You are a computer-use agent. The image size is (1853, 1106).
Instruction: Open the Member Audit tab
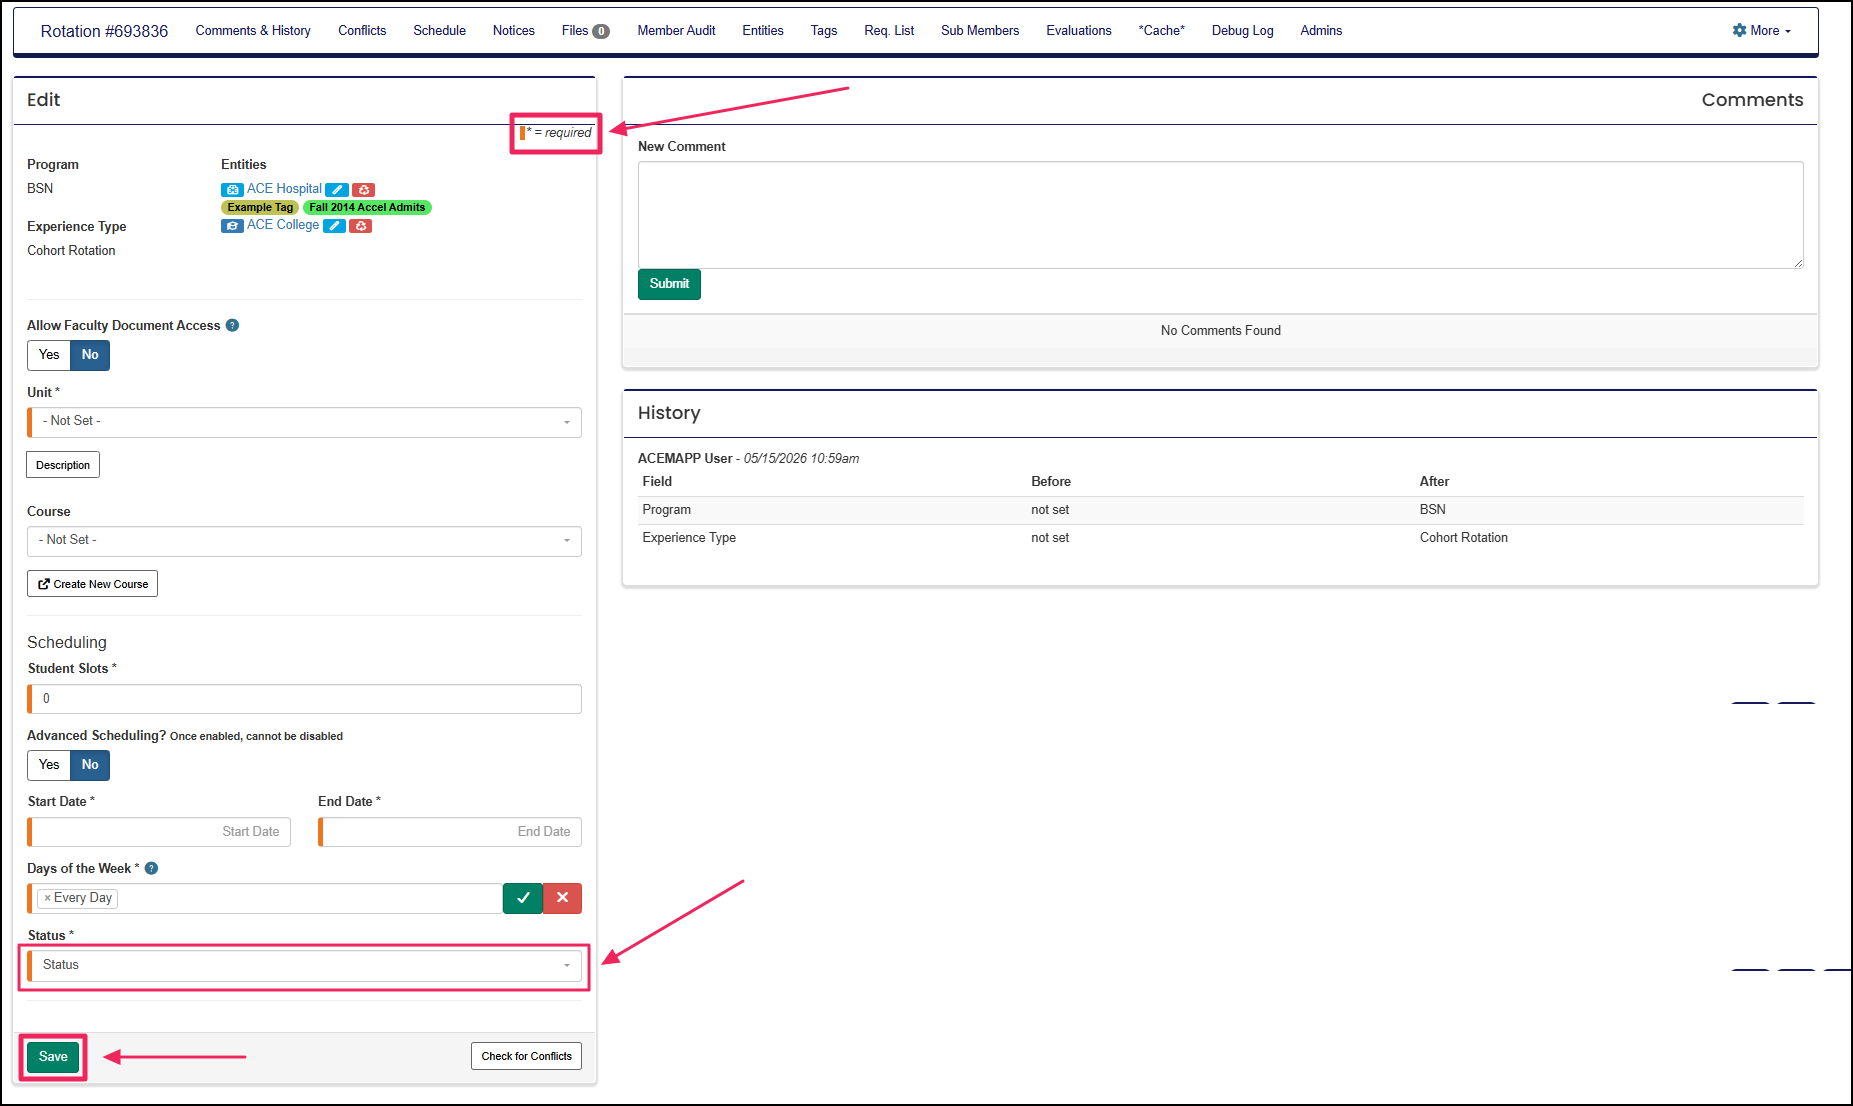click(x=676, y=31)
